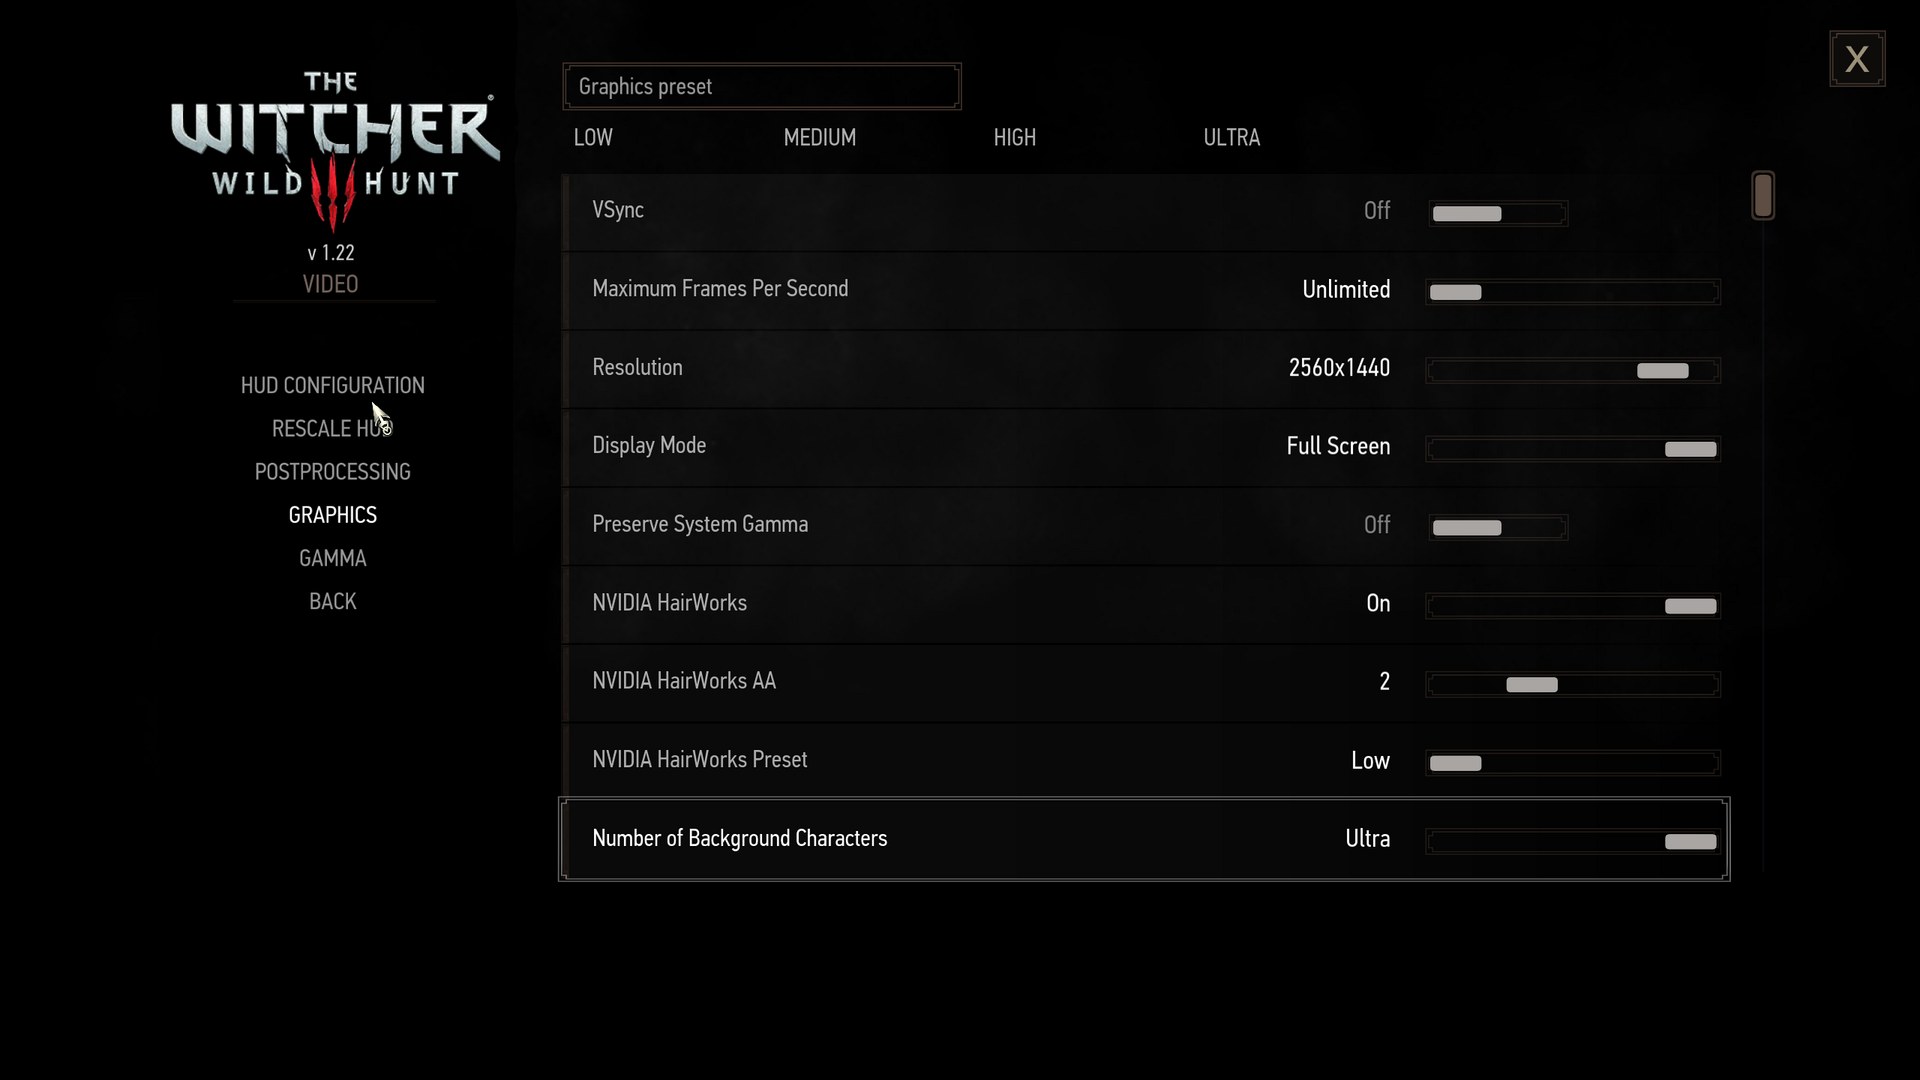Open HUD CONFIGURATION settings menu
The image size is (1920, 1080).
pos(332,384)
